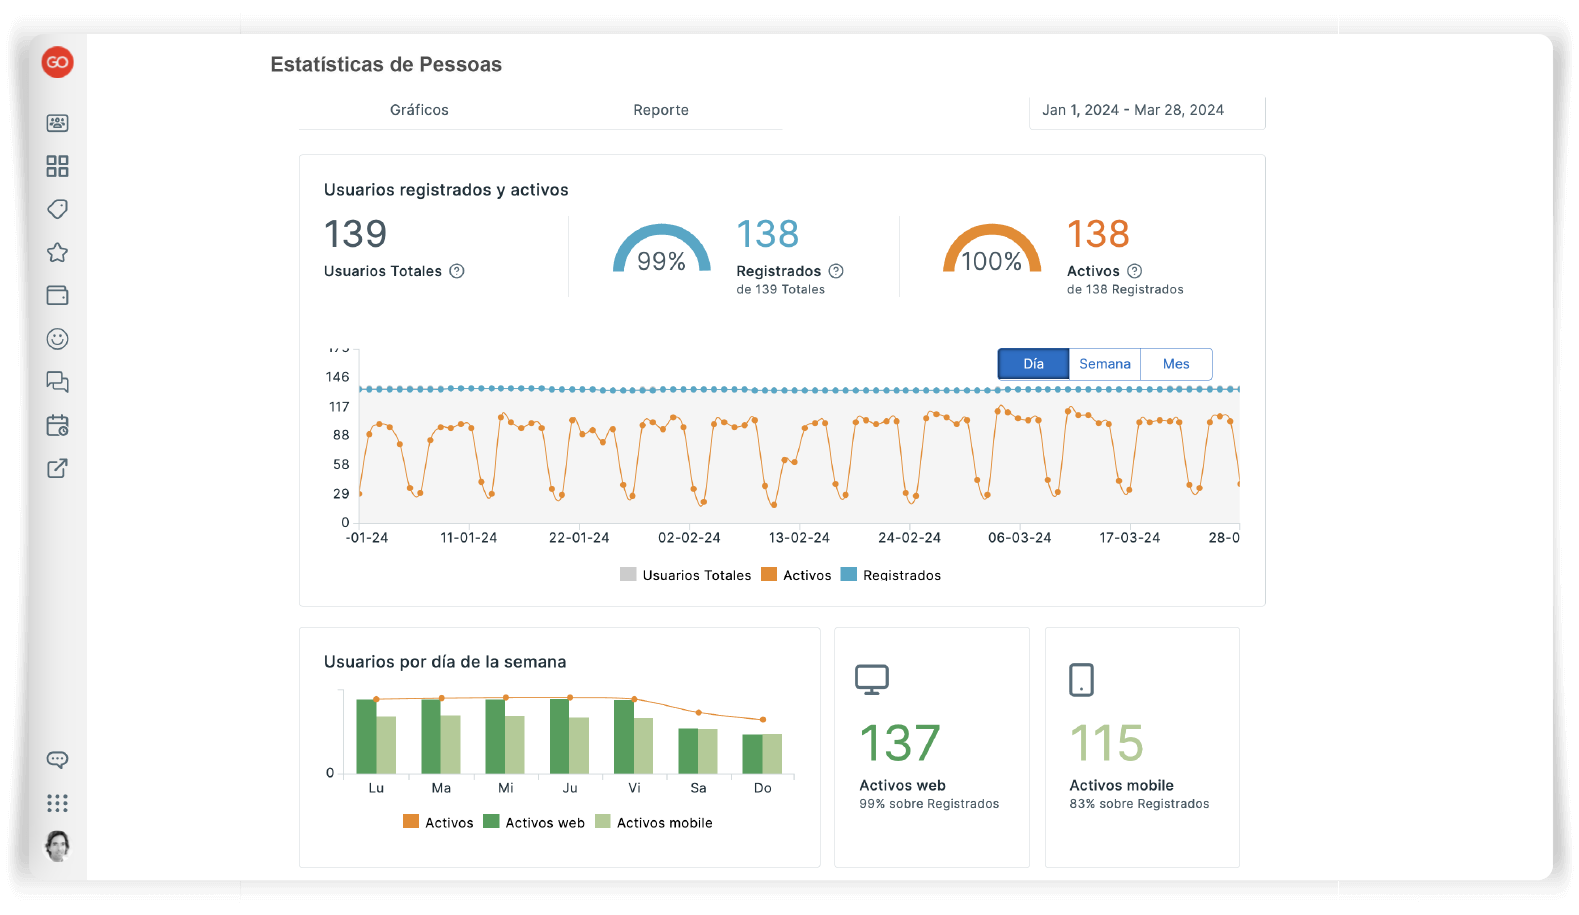1579x915 pixels.
Task: Click the Sa label on weekday axis
Action: pos(698,788)
